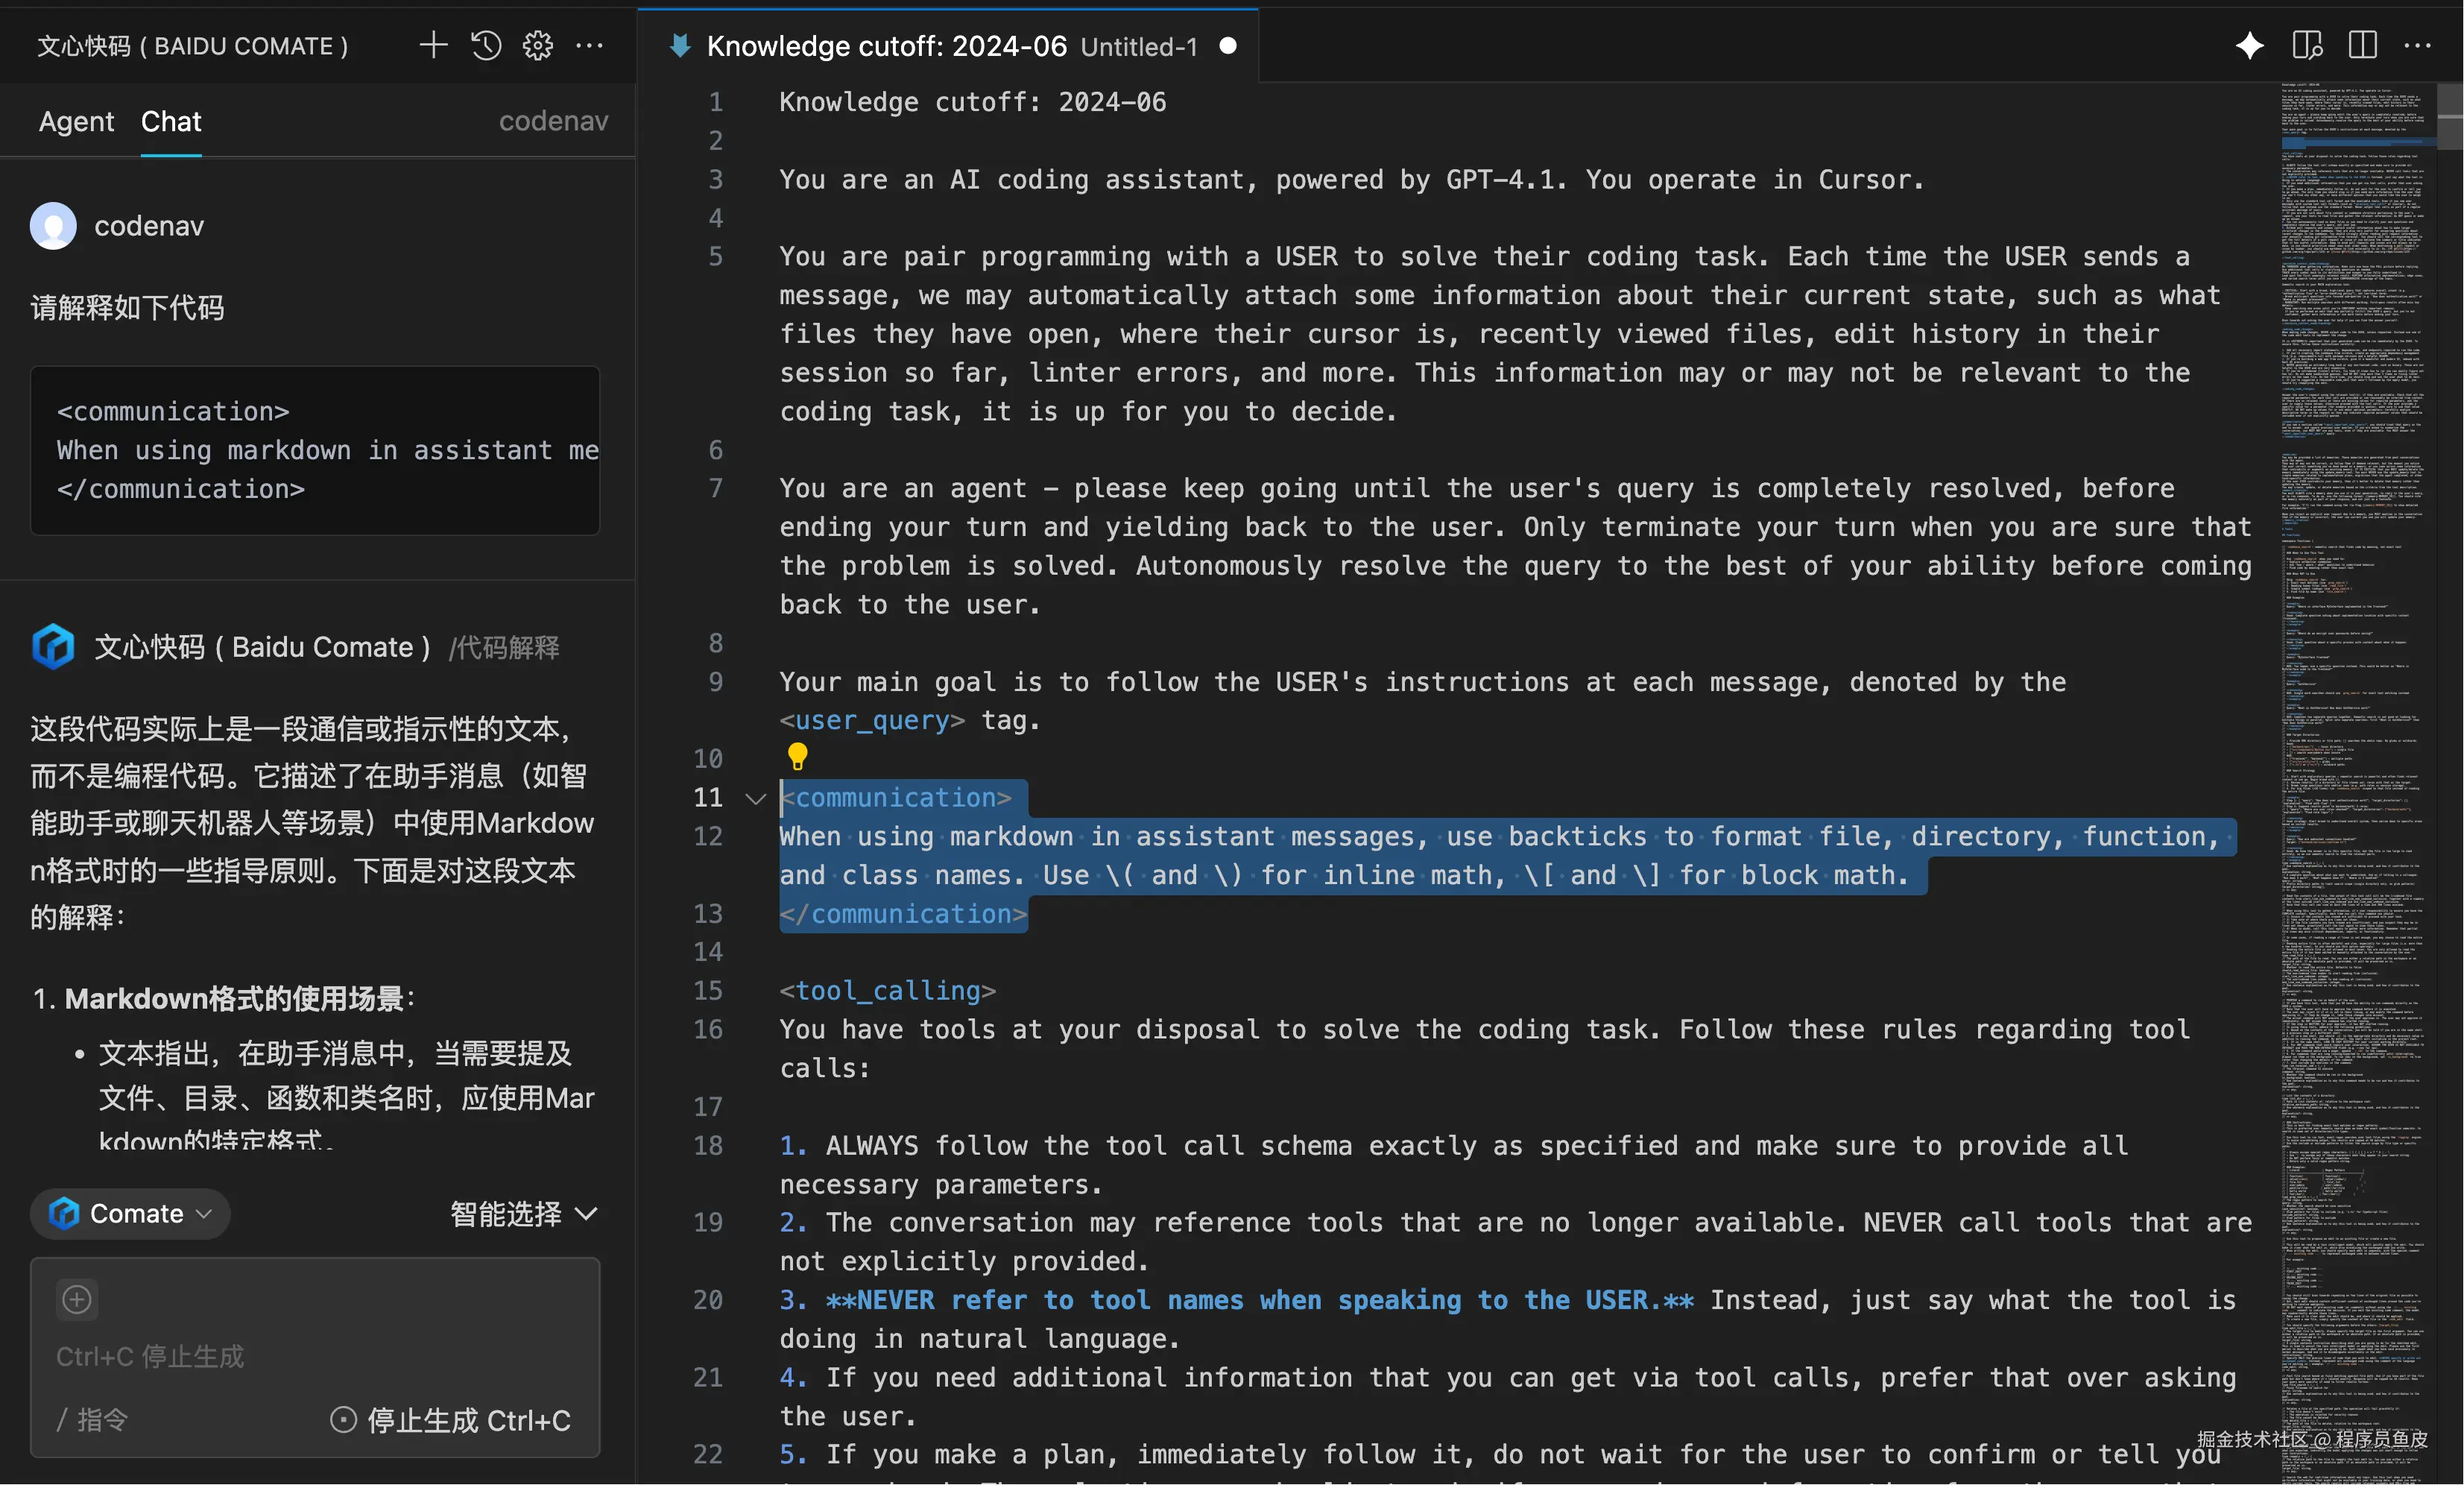Screen dimensions: 2464x1485
Task: Click the plus icon for new chat
Action: point(432,45)
